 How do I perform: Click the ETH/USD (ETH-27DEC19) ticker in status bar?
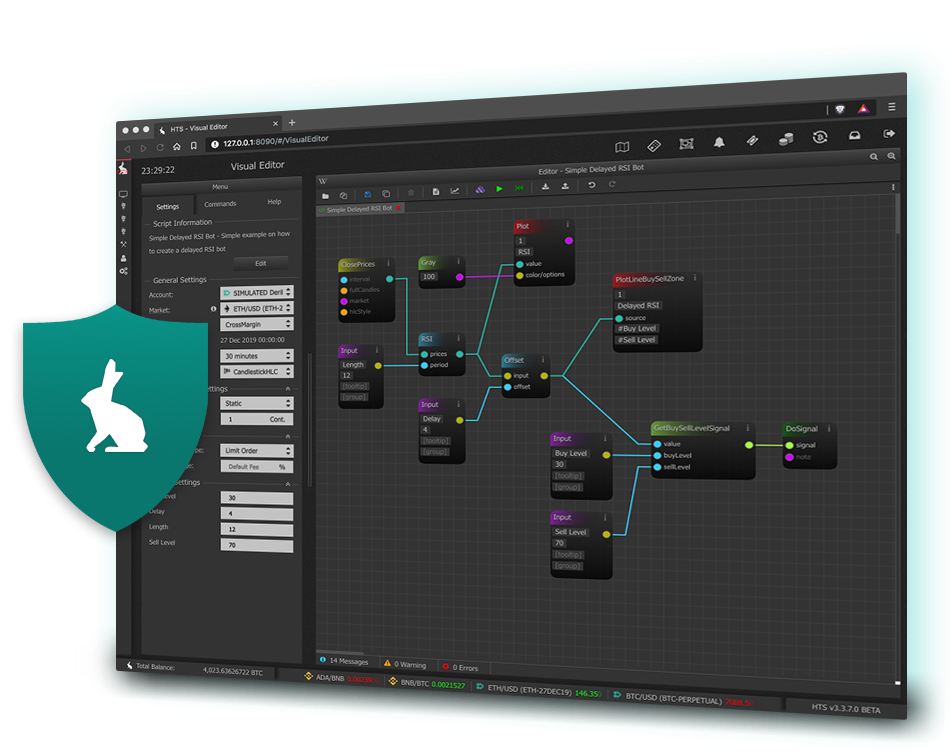pyautogui.click(x=538, y=691)
